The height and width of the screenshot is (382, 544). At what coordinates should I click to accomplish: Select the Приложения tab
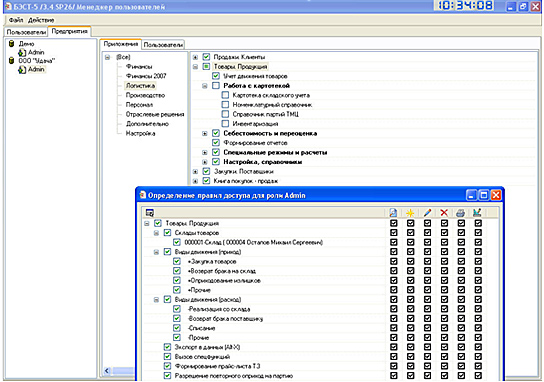pos(121,44)
